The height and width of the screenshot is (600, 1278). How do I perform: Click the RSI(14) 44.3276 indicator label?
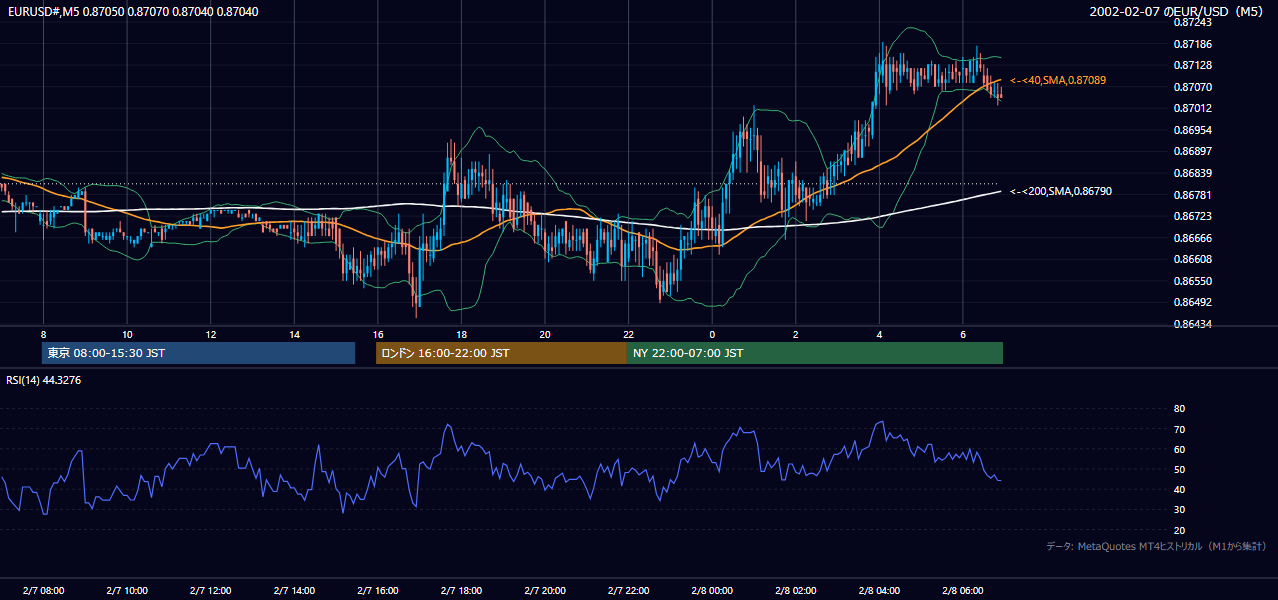[x=43, y=380]
